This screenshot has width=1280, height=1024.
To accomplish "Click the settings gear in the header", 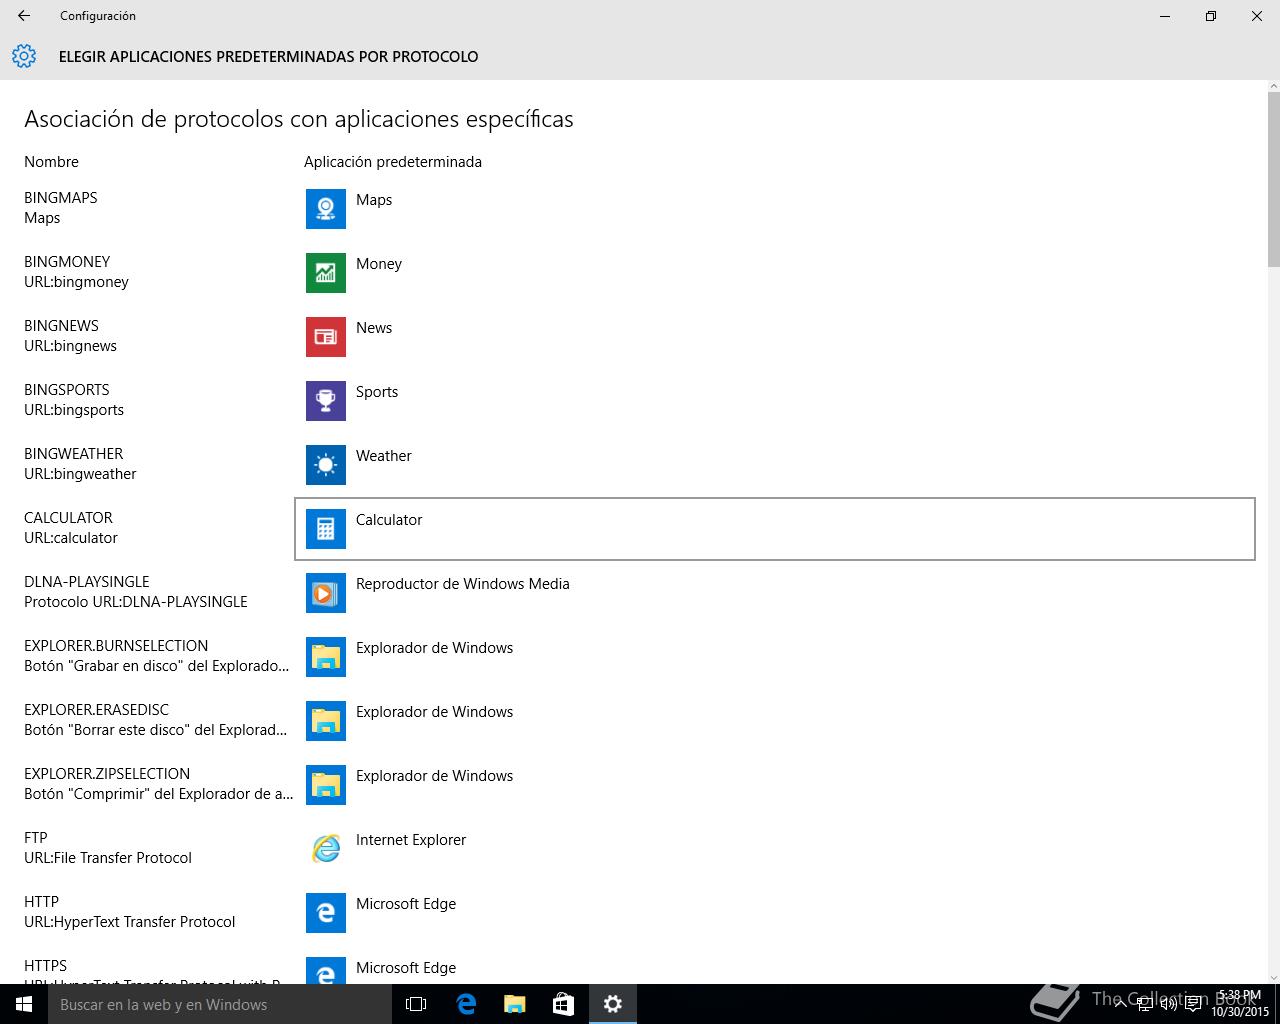I will point(24,56).
